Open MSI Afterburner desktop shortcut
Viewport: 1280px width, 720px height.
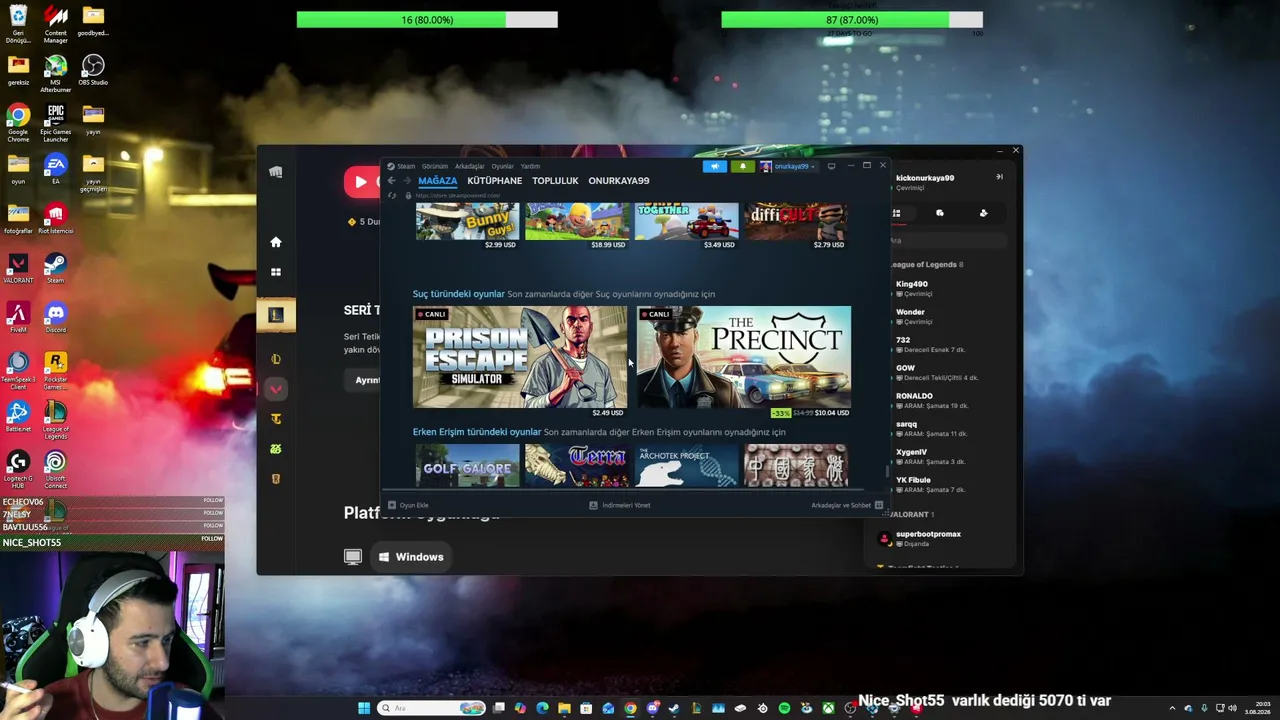point(56,72)
